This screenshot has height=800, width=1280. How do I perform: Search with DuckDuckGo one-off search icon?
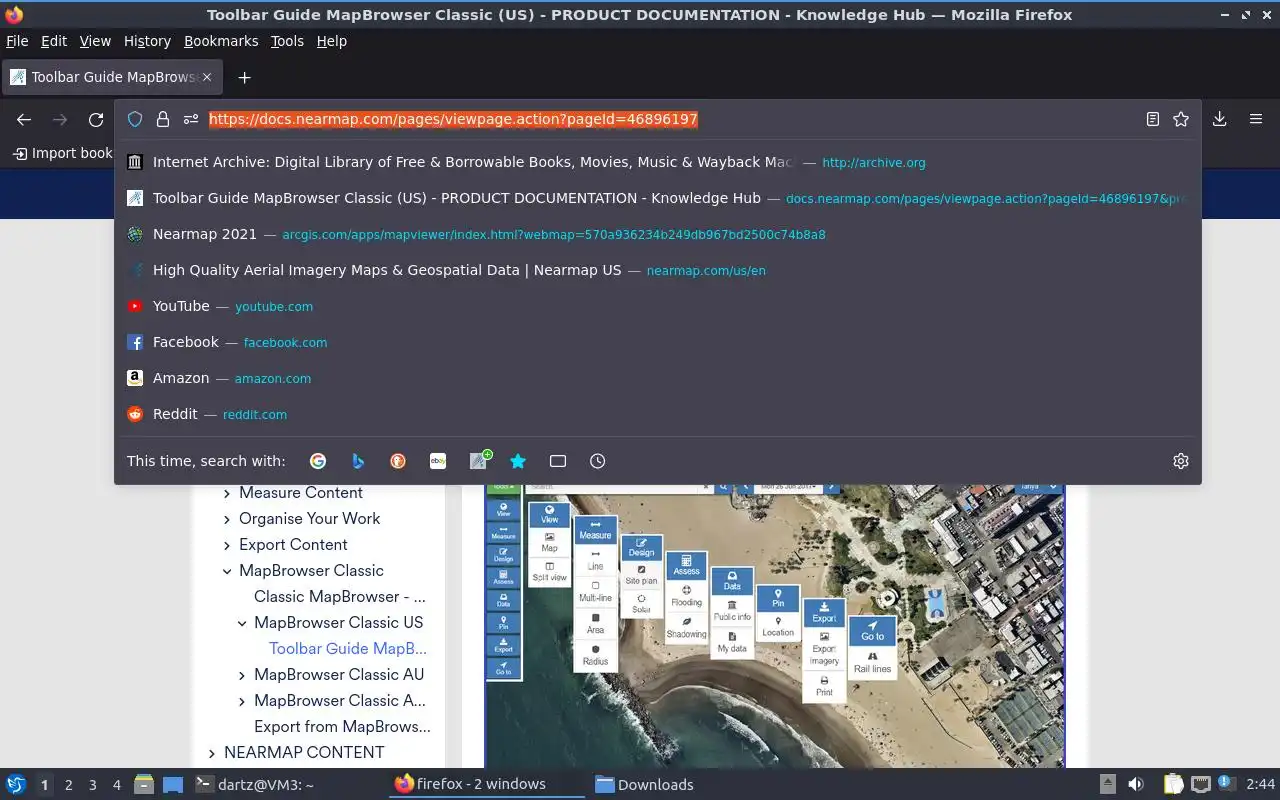tap(398, 461)
